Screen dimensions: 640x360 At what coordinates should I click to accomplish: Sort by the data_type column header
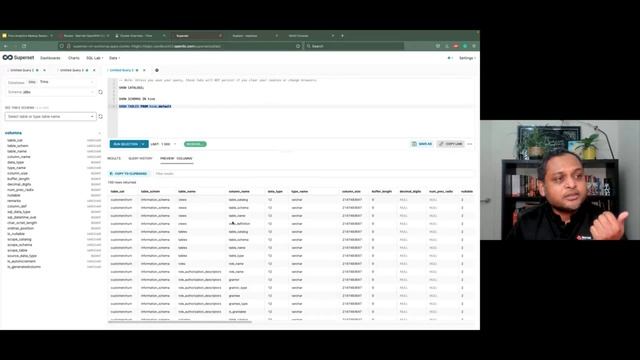[275, 191]
